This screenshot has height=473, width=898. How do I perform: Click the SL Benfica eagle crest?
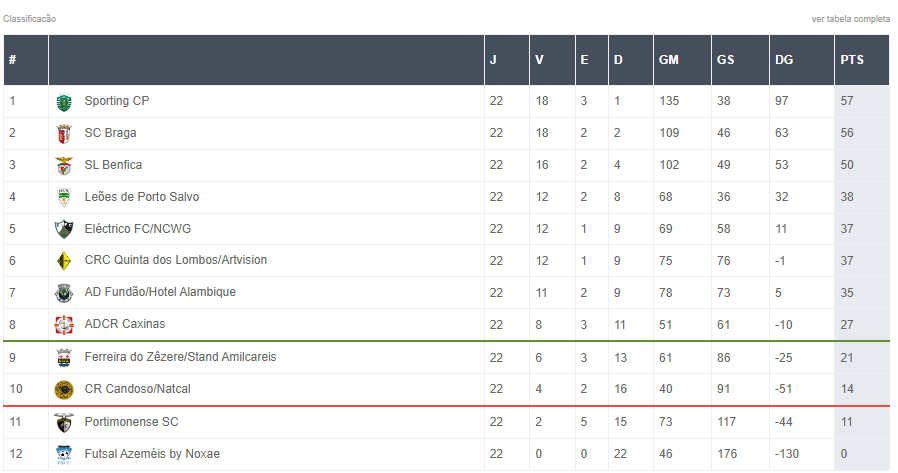point(64,166)
